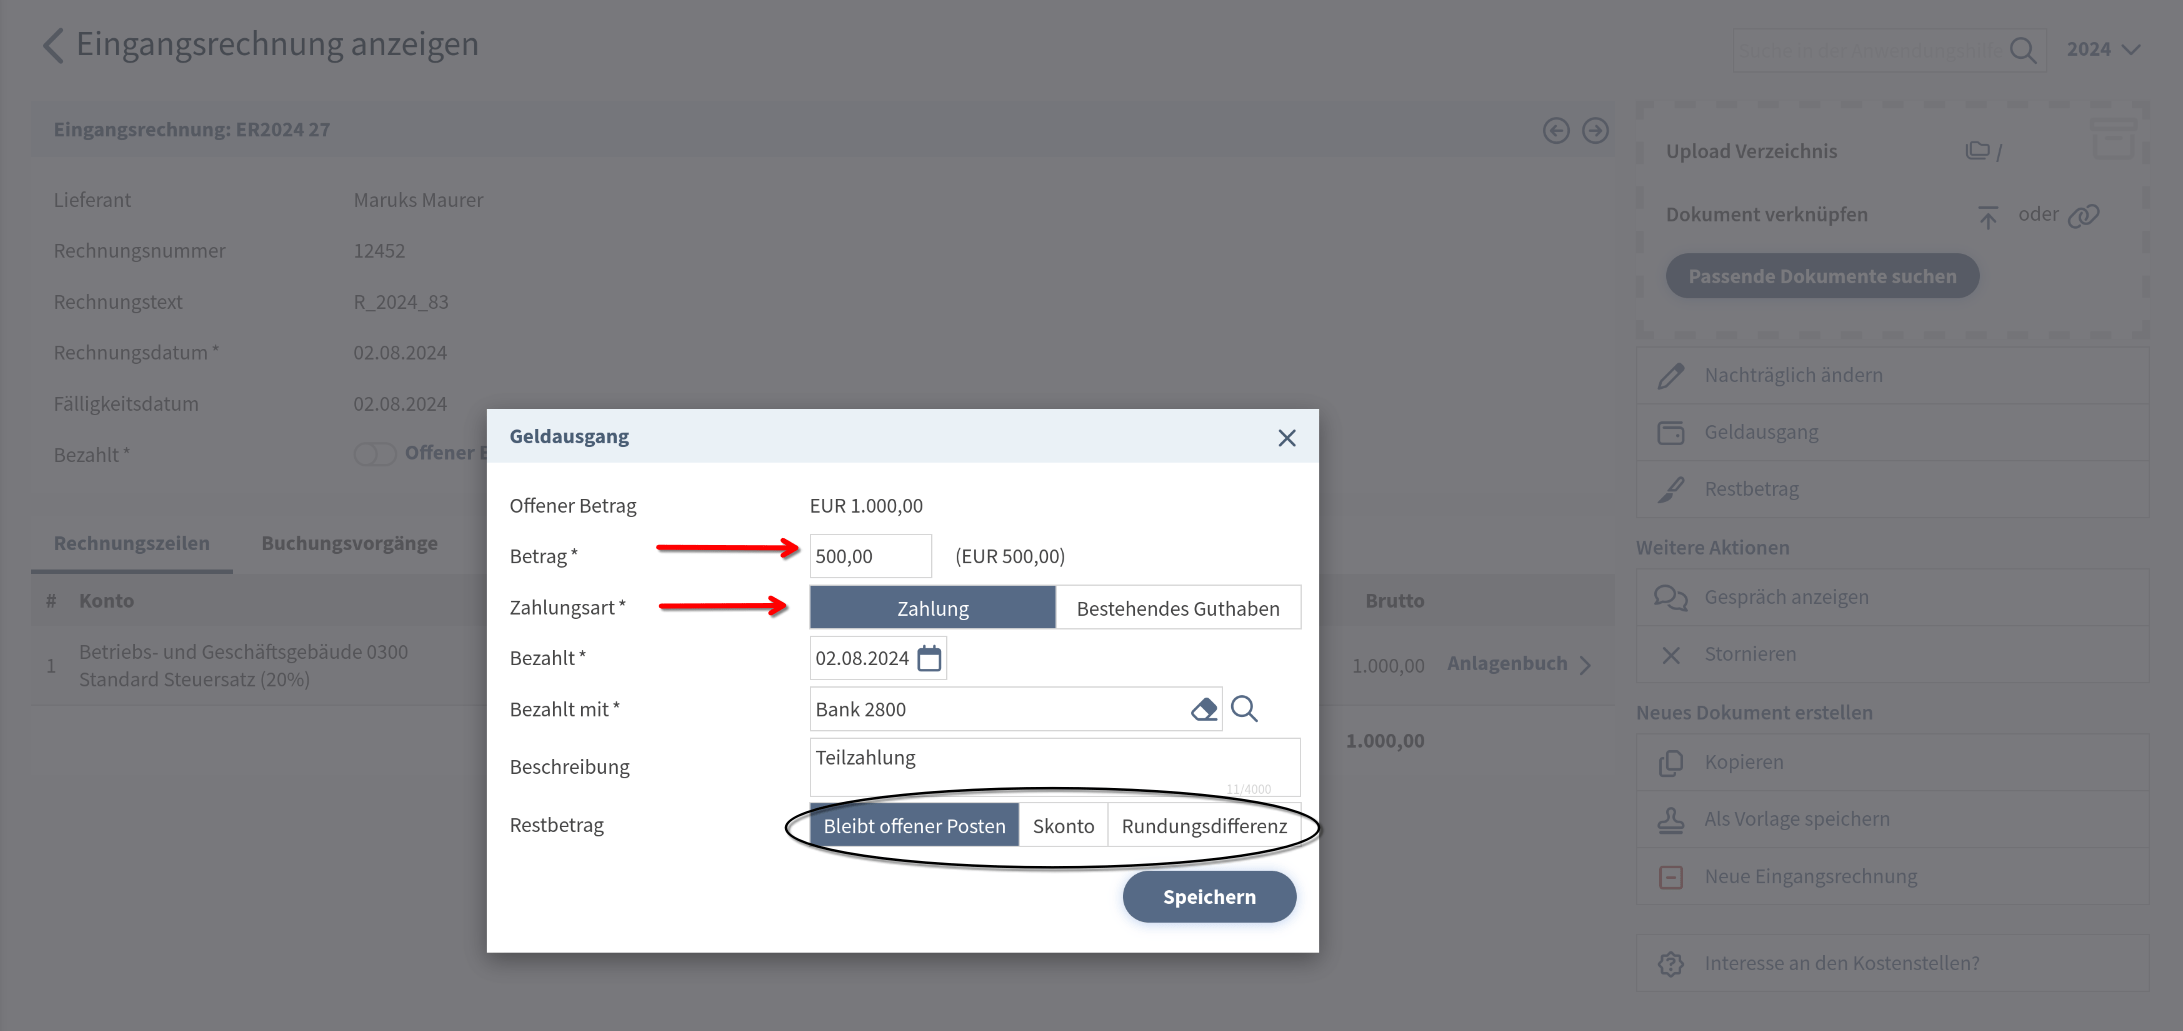This screenshot has height=1031, width=2183.
Task: Open the calendar date picker for Bezahlt
Action: click(x=929, y=658)
